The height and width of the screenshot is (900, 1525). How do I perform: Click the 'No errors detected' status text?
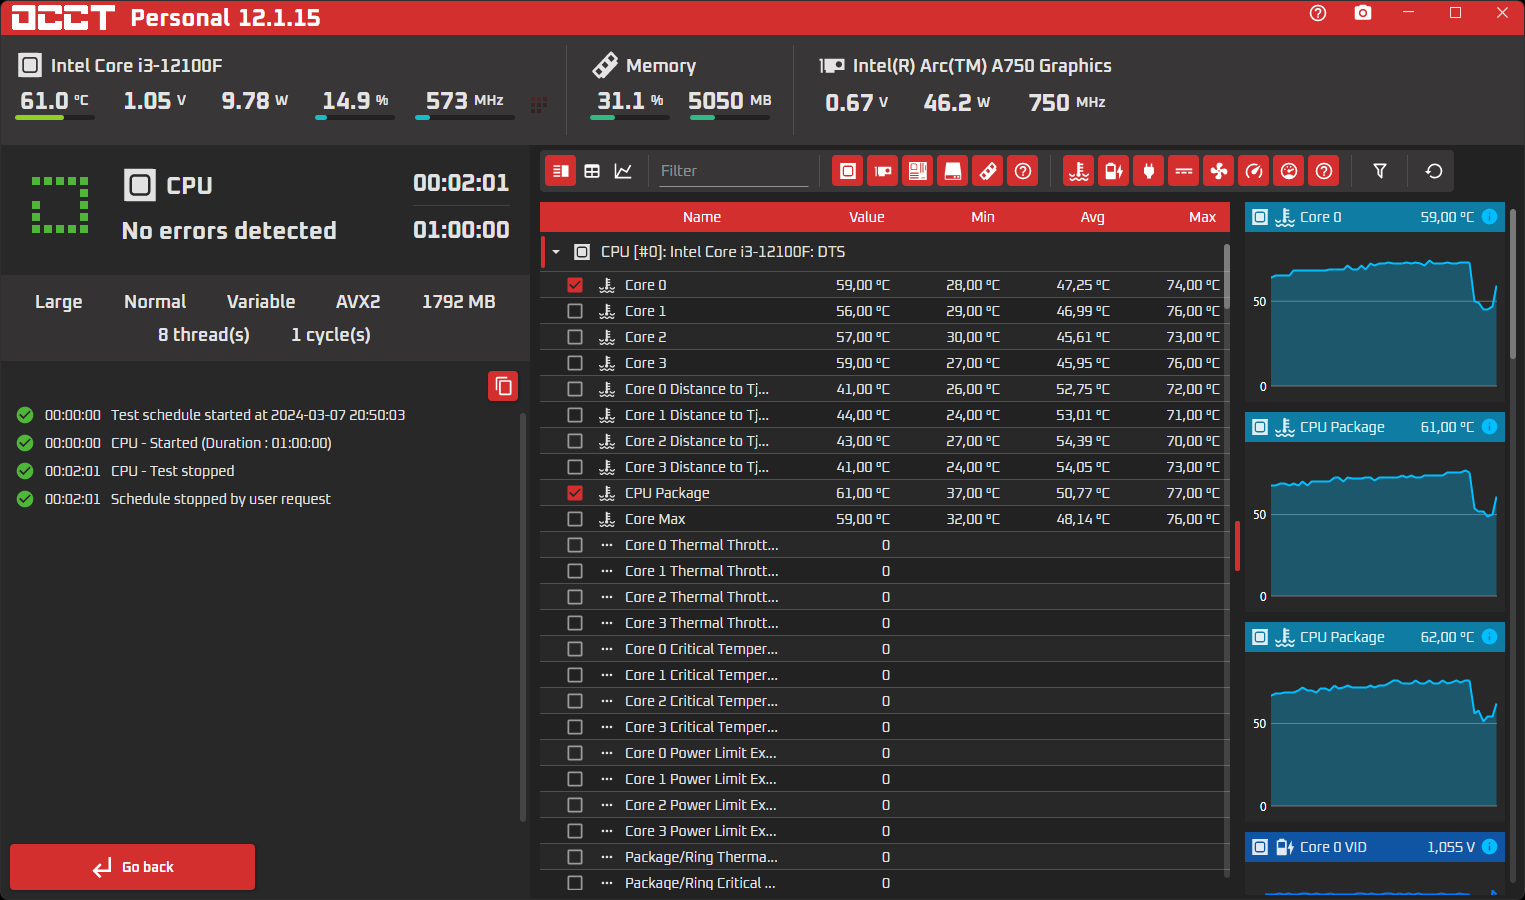tap(229, 231)
